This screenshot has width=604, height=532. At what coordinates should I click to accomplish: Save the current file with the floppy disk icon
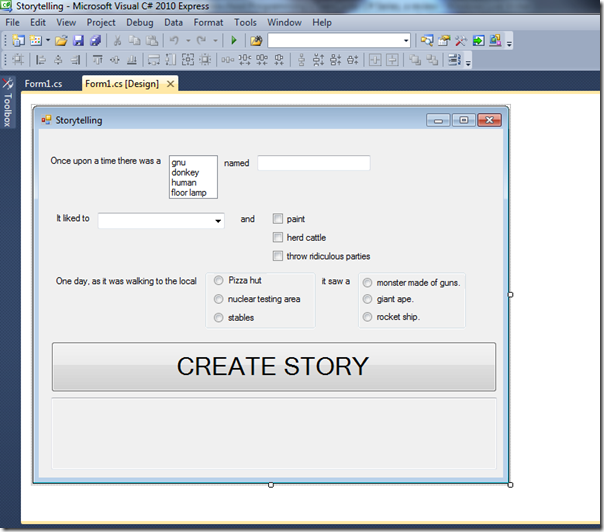78,41
